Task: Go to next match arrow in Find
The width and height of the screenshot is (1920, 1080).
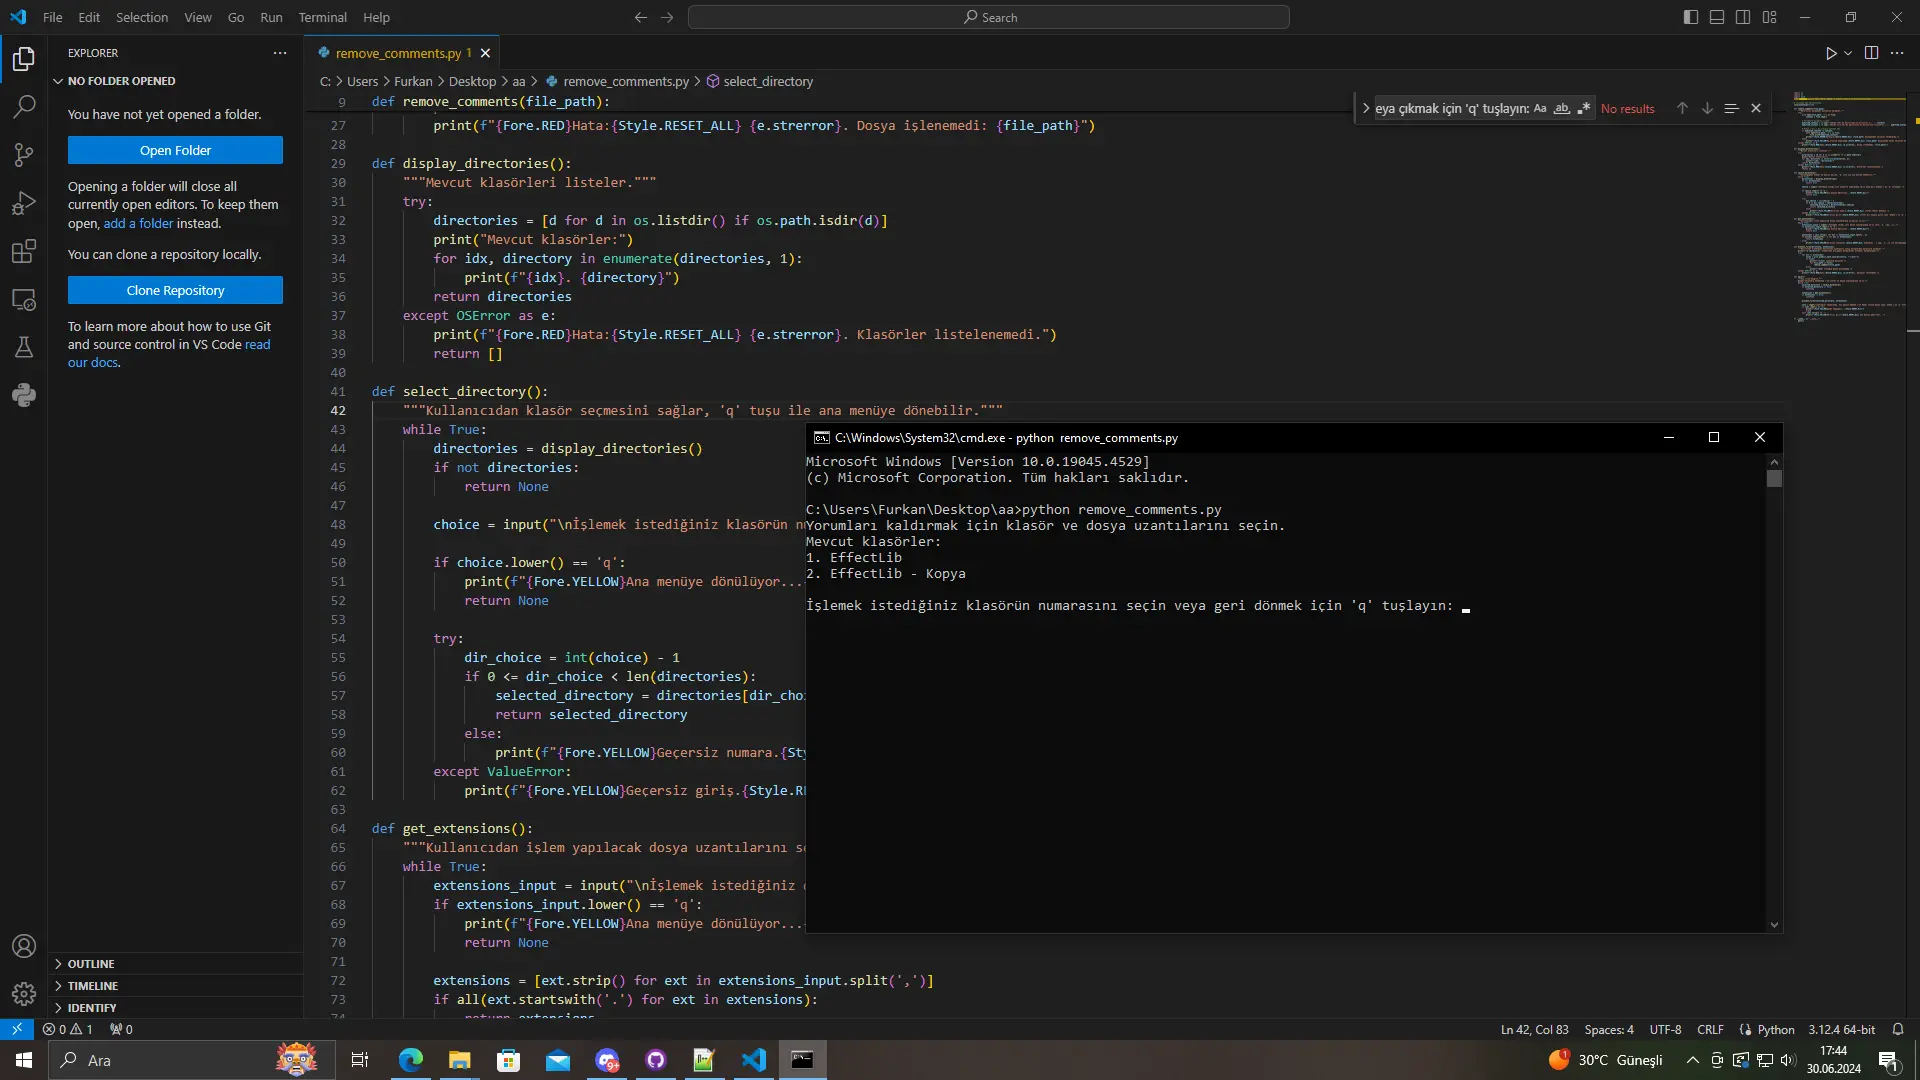Action: (1707, 108)
